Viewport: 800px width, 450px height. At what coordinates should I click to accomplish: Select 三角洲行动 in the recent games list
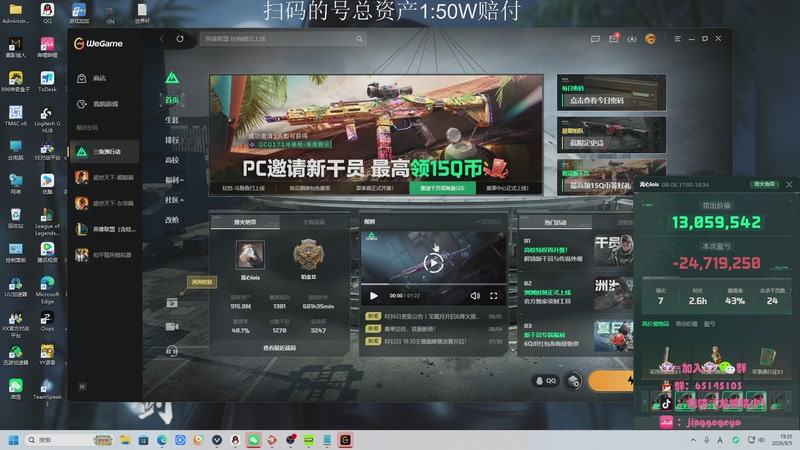pyautogui.click(x=105, y=152)
